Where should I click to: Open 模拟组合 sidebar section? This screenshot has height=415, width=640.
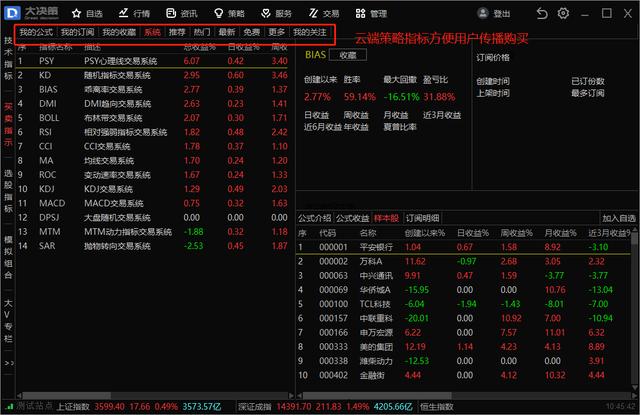point(8,257)
